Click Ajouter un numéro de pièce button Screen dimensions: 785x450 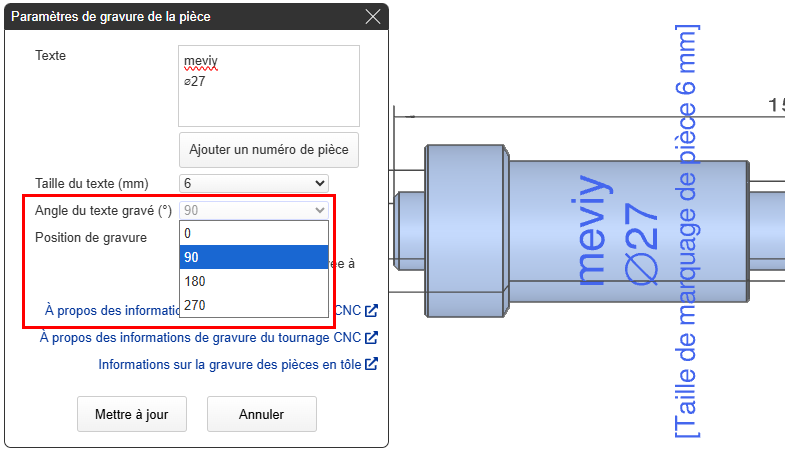pyautogui.click(x=268, y=150)
